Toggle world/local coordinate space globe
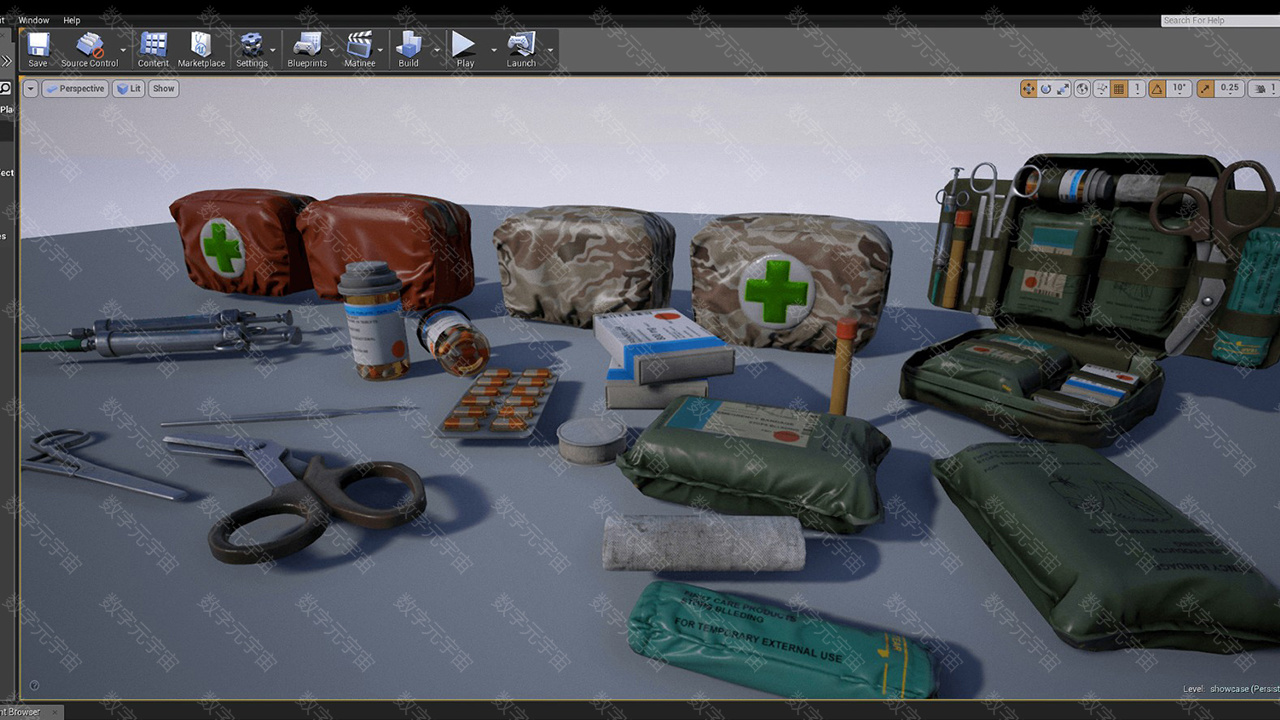 (x=1082, y=89)
